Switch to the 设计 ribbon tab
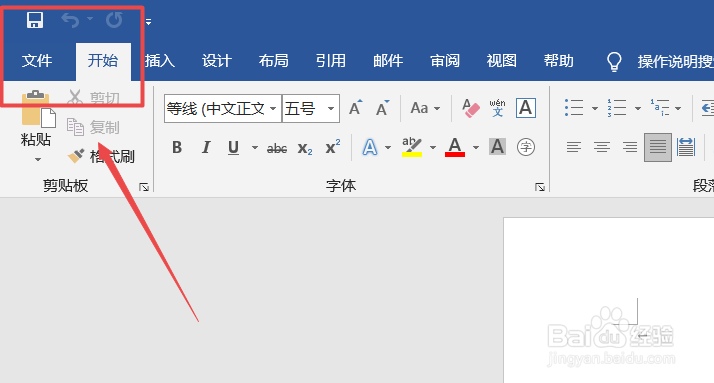 tap(217, 61)
